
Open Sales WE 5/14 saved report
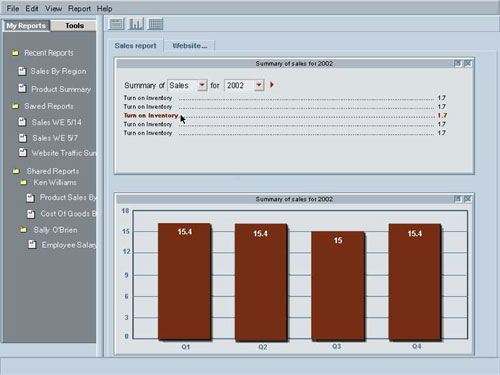(x=57, y=122)
